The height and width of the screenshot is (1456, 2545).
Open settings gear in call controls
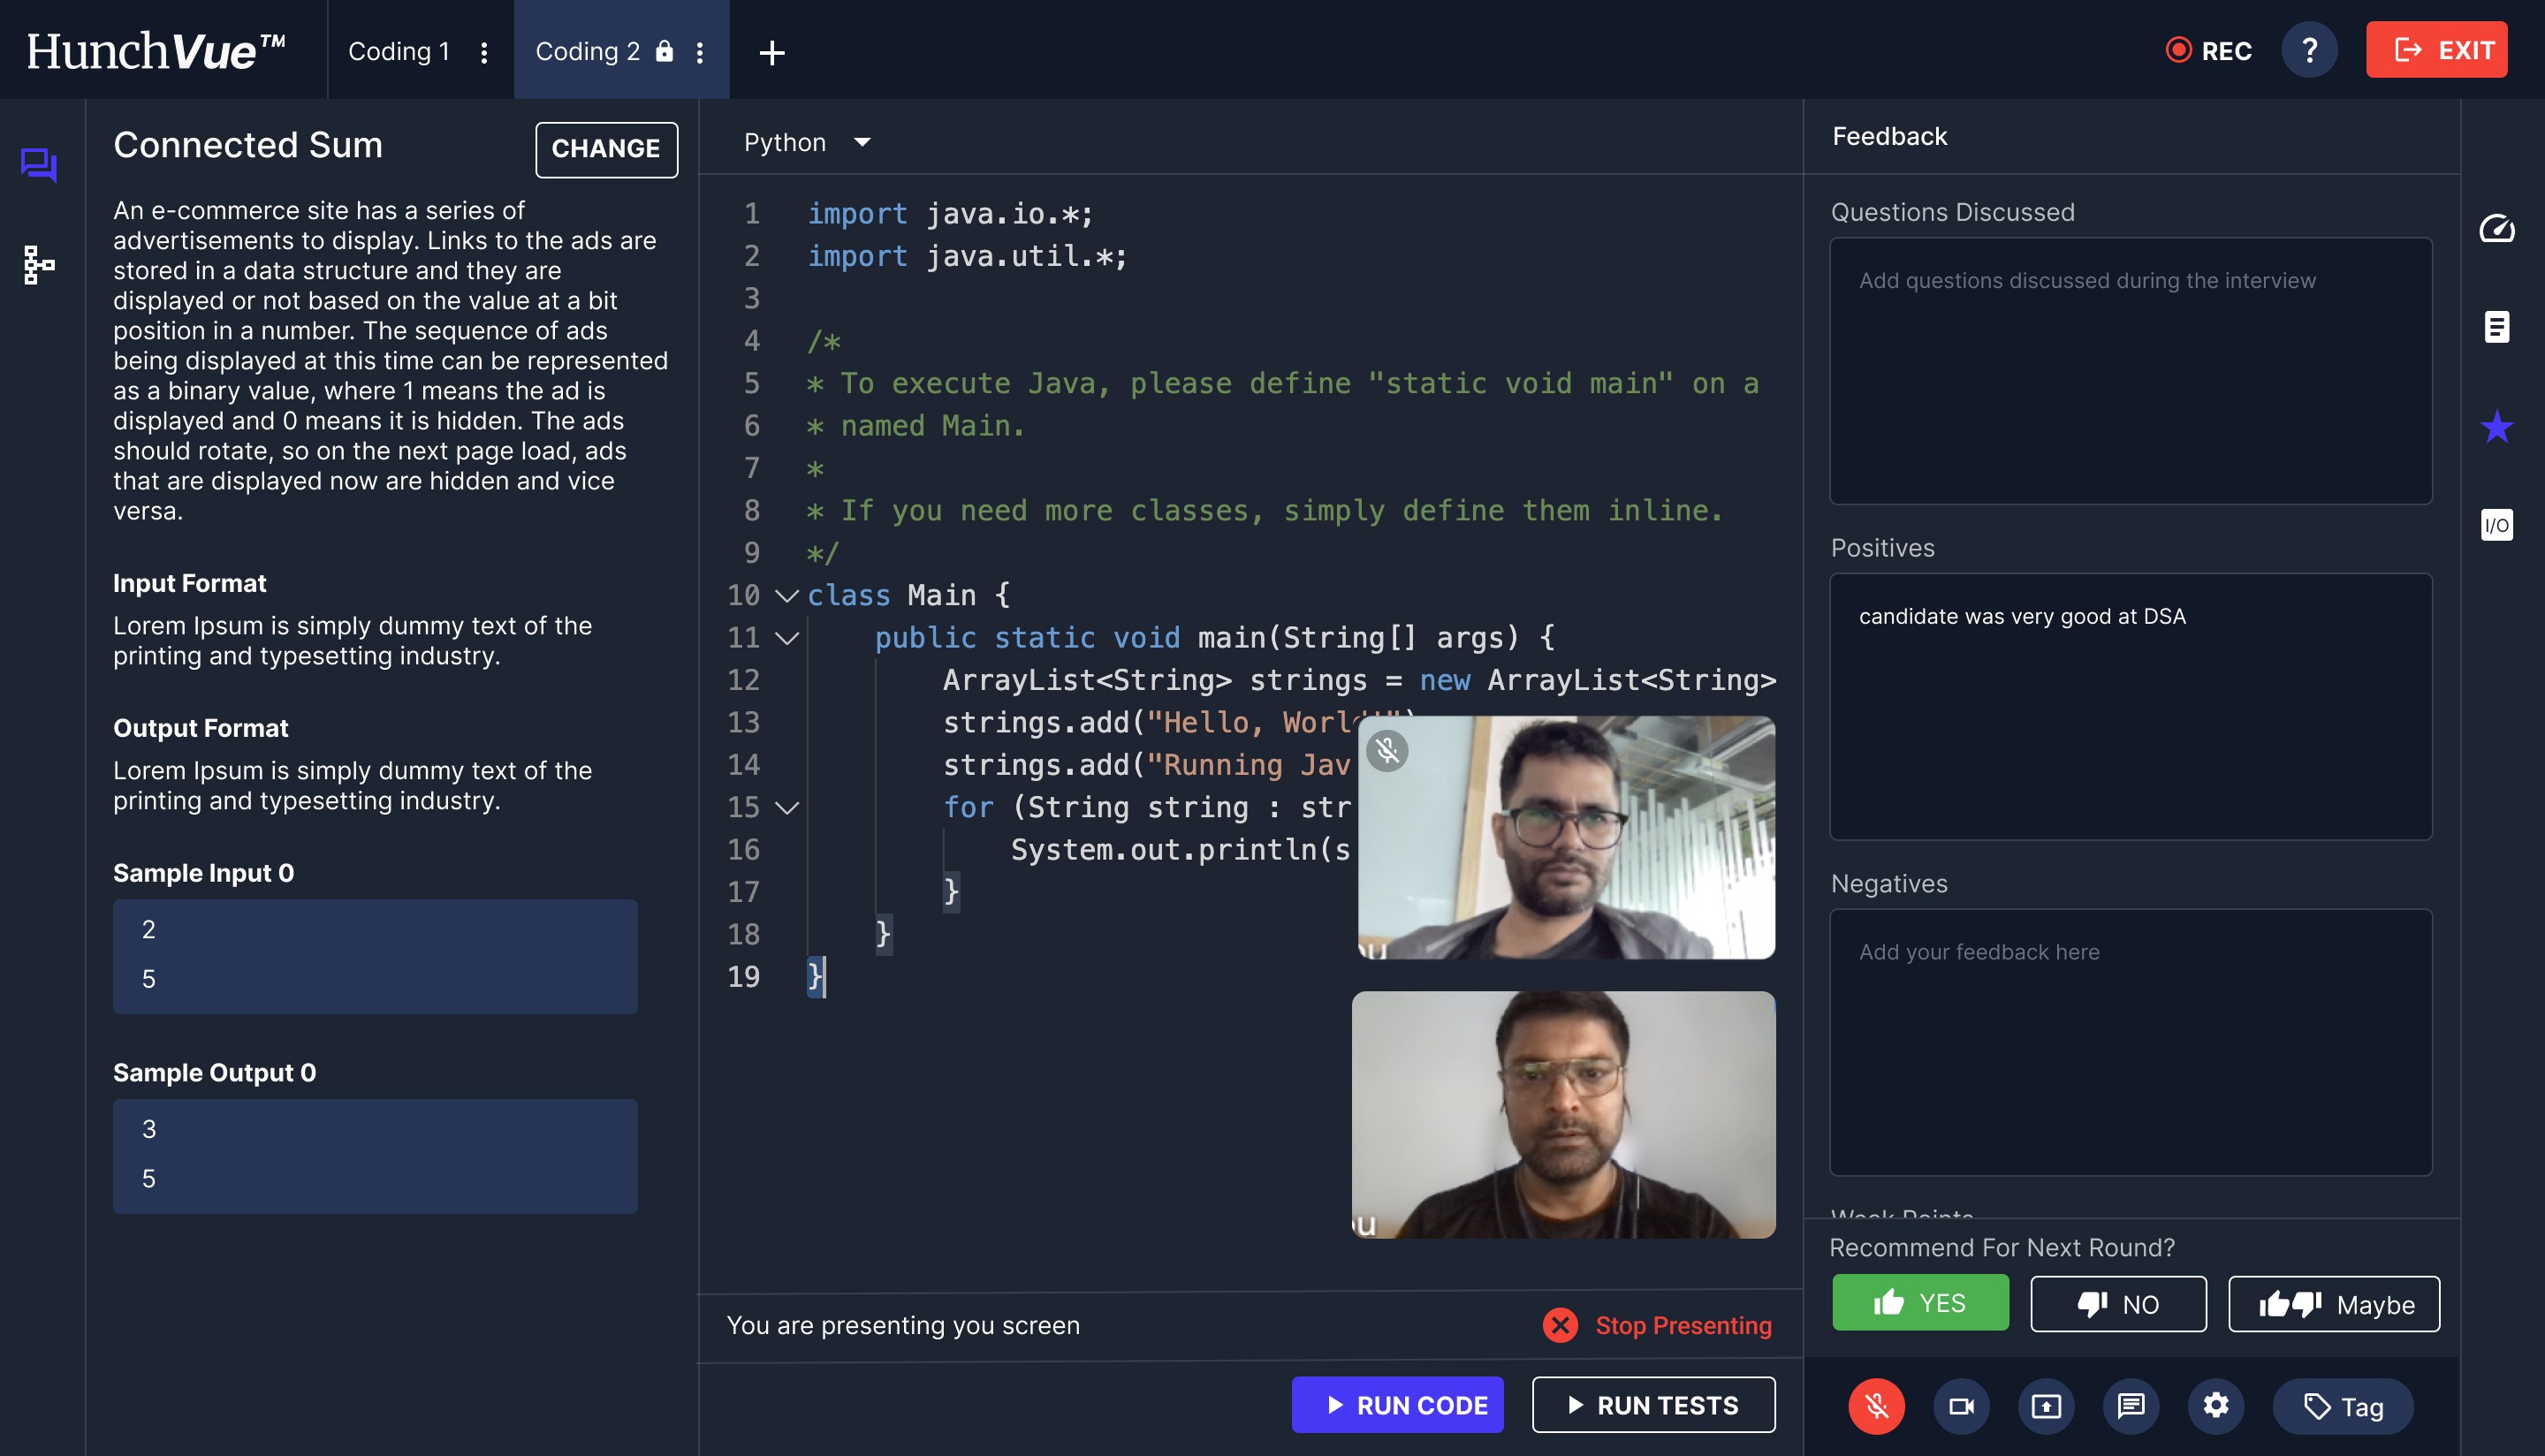tap(2215, 1406)
